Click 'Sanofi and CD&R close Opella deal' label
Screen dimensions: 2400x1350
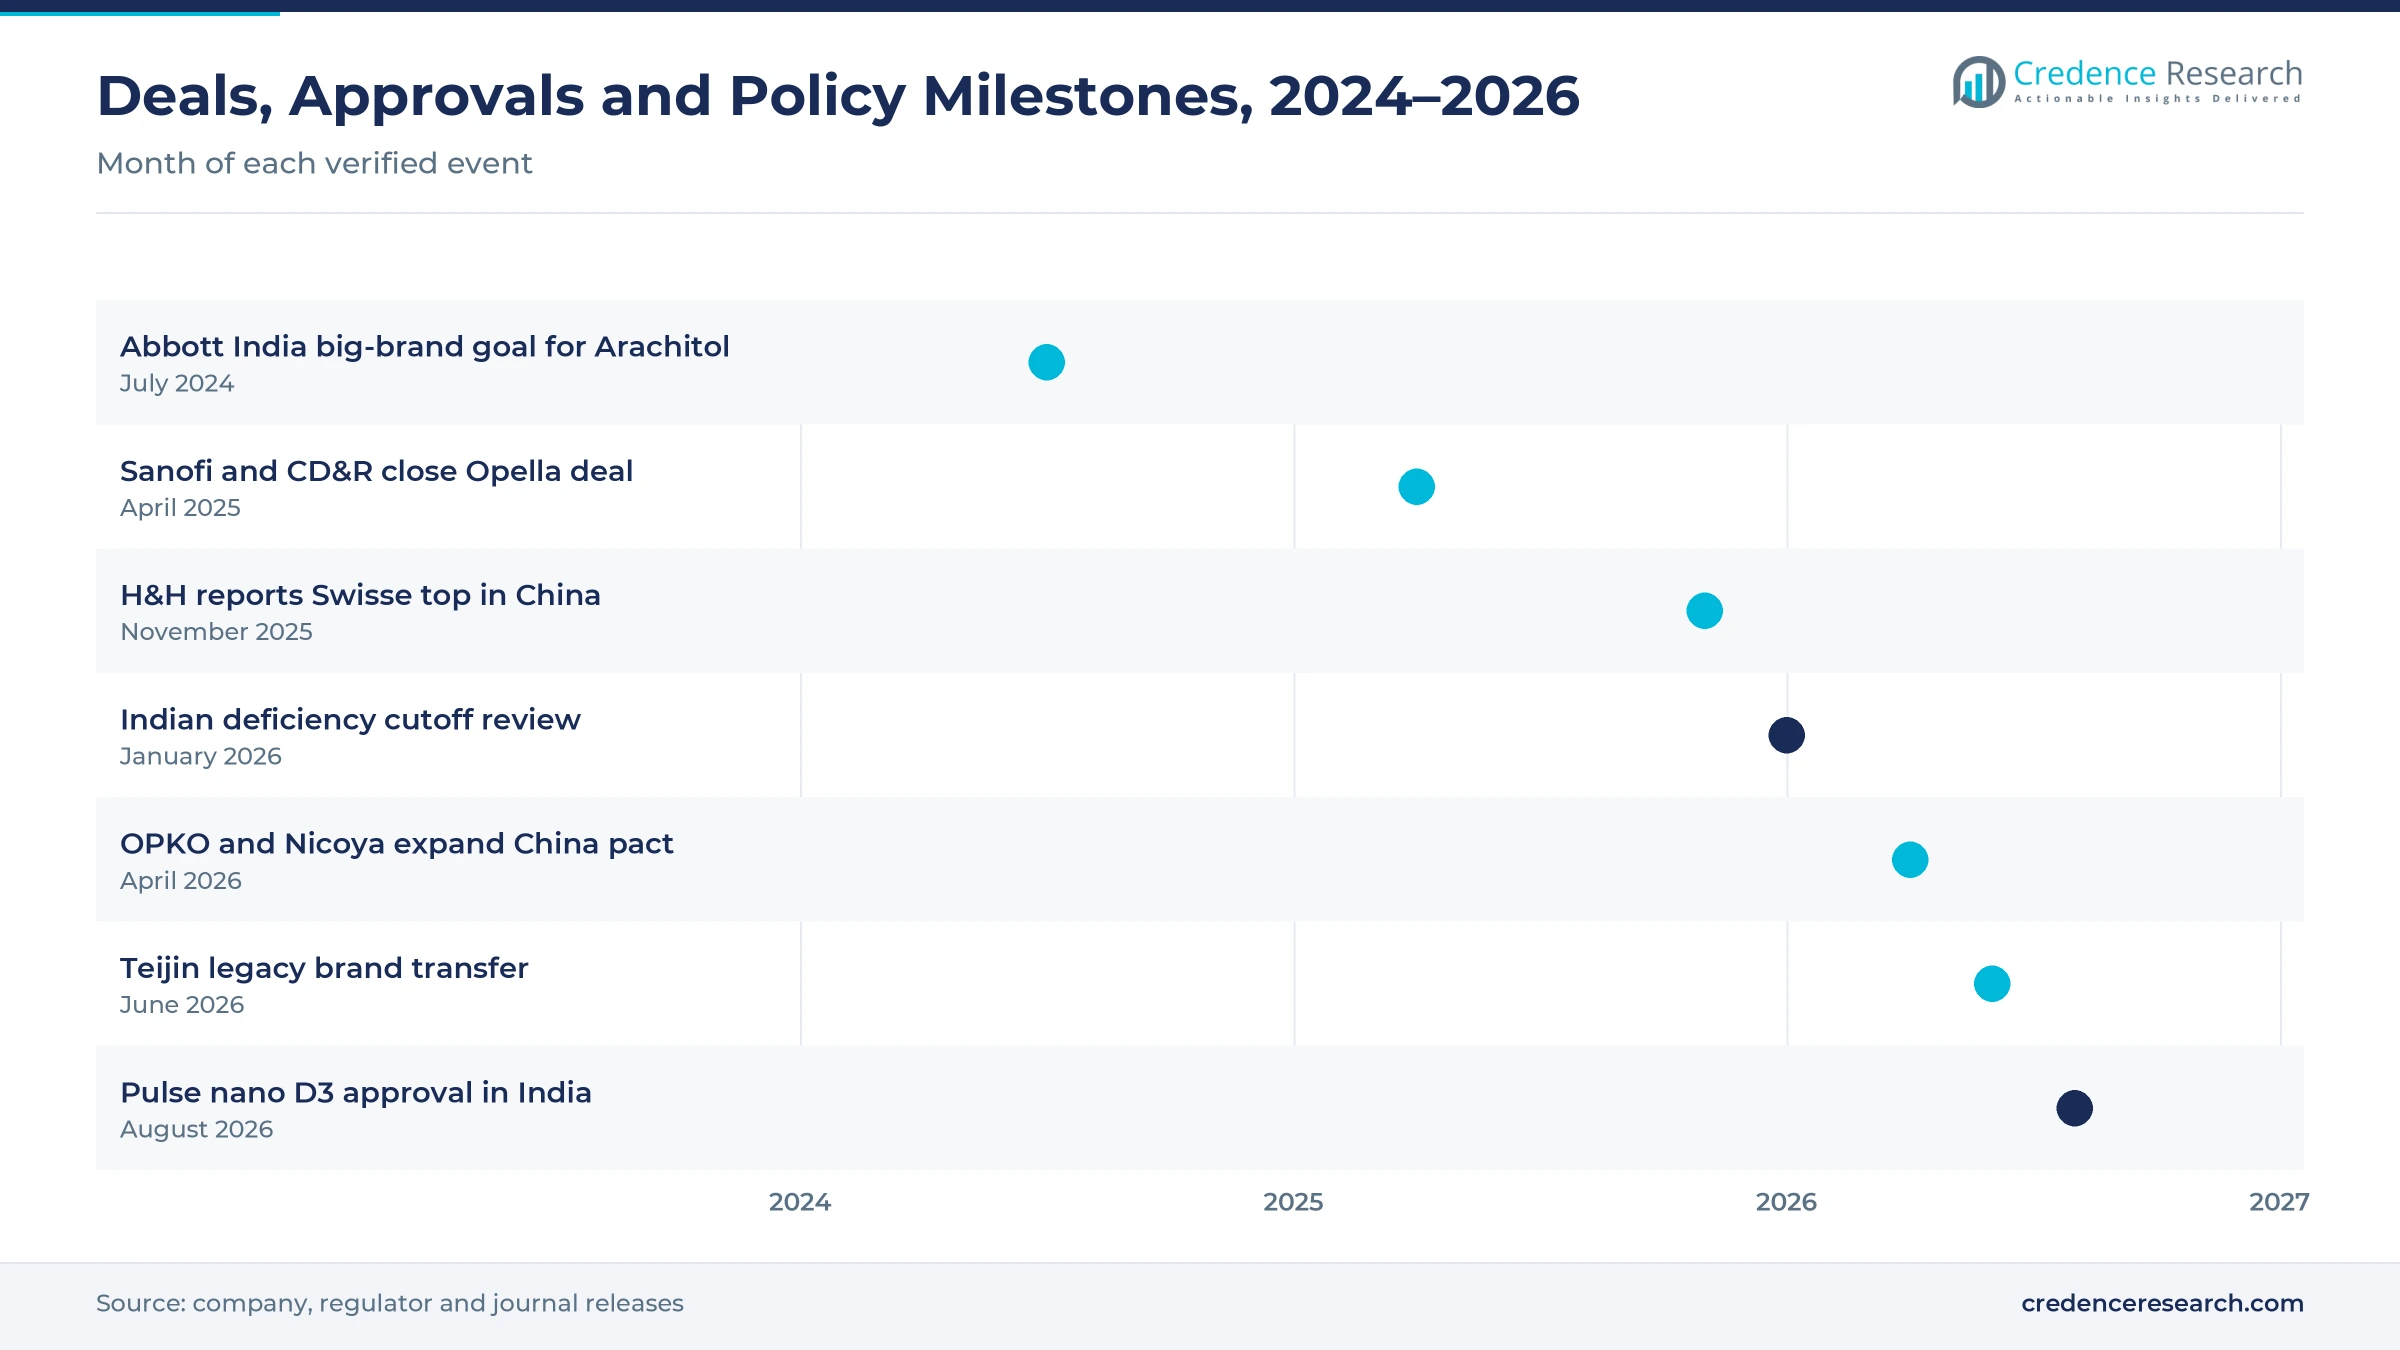tap(377, 471)
